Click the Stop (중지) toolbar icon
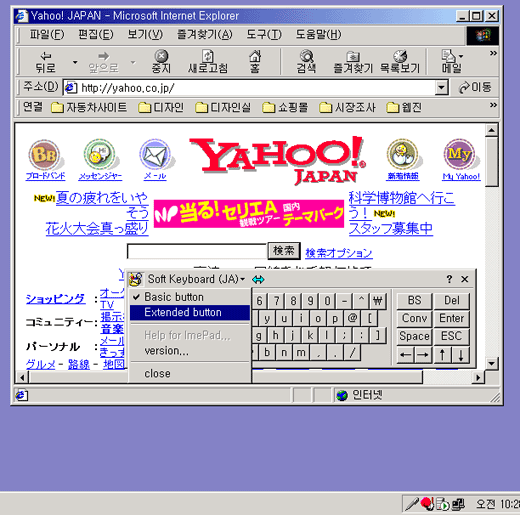520x515 pixels. pyautogui.click(x=161, y=56)
